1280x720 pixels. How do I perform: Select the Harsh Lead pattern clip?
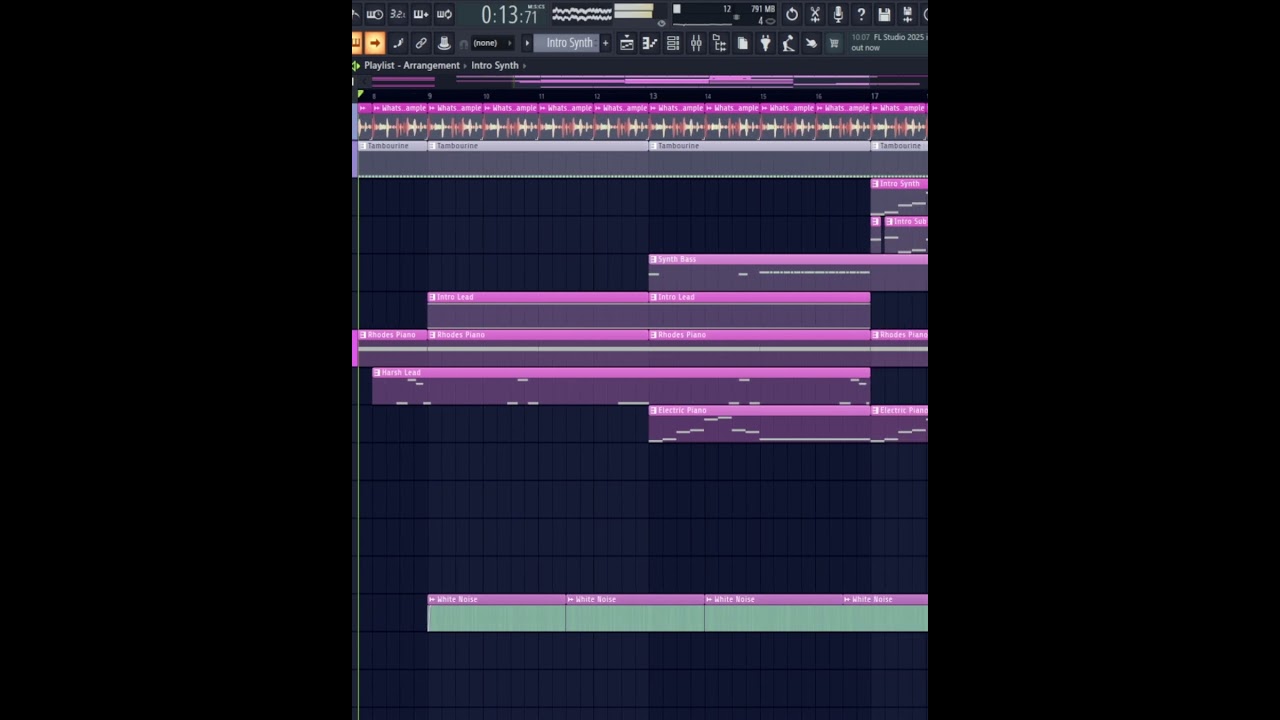click(620, 386)
